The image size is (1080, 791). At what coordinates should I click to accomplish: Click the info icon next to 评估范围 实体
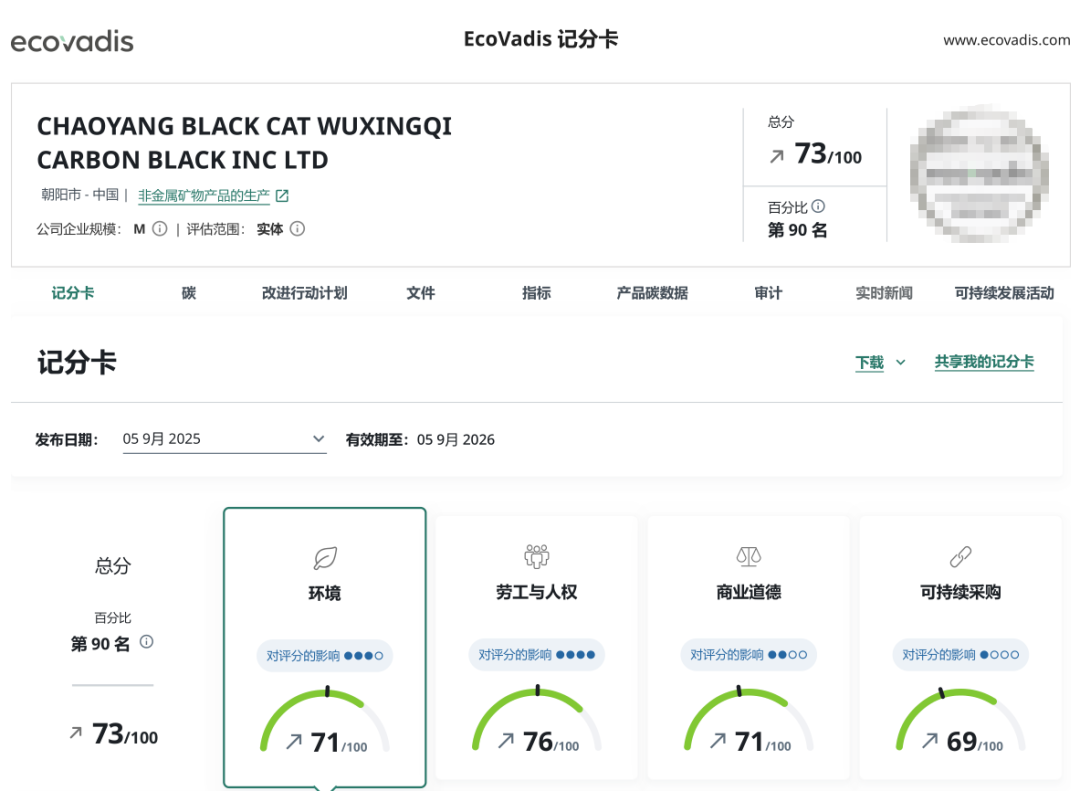pos(297,229)
